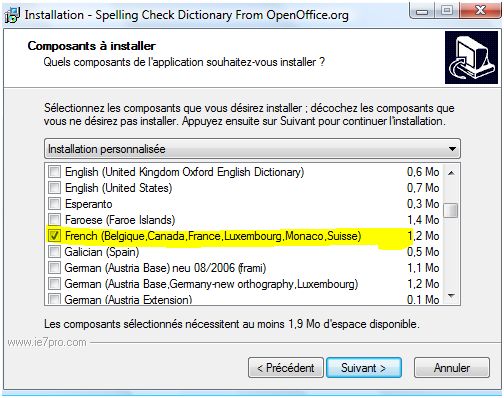Check the Faroese (Faroe Islands) box

54,220
